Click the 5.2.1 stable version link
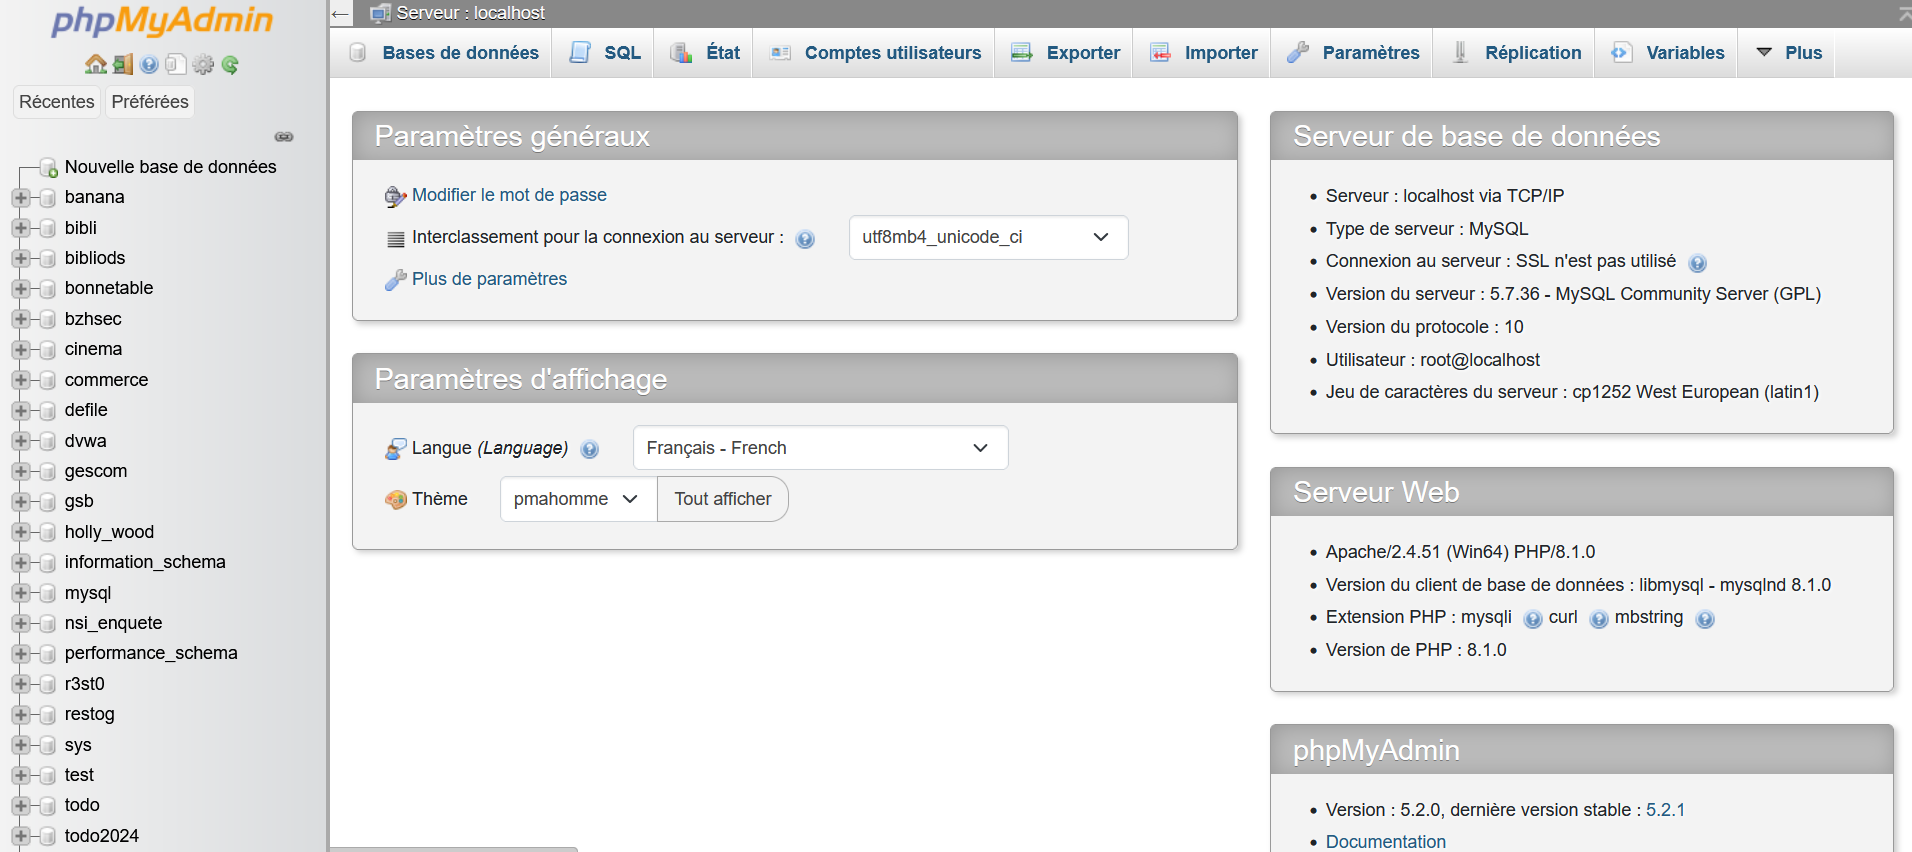Image resolution: width=1912 pixels, height=852 pixels. (1666, 810)
